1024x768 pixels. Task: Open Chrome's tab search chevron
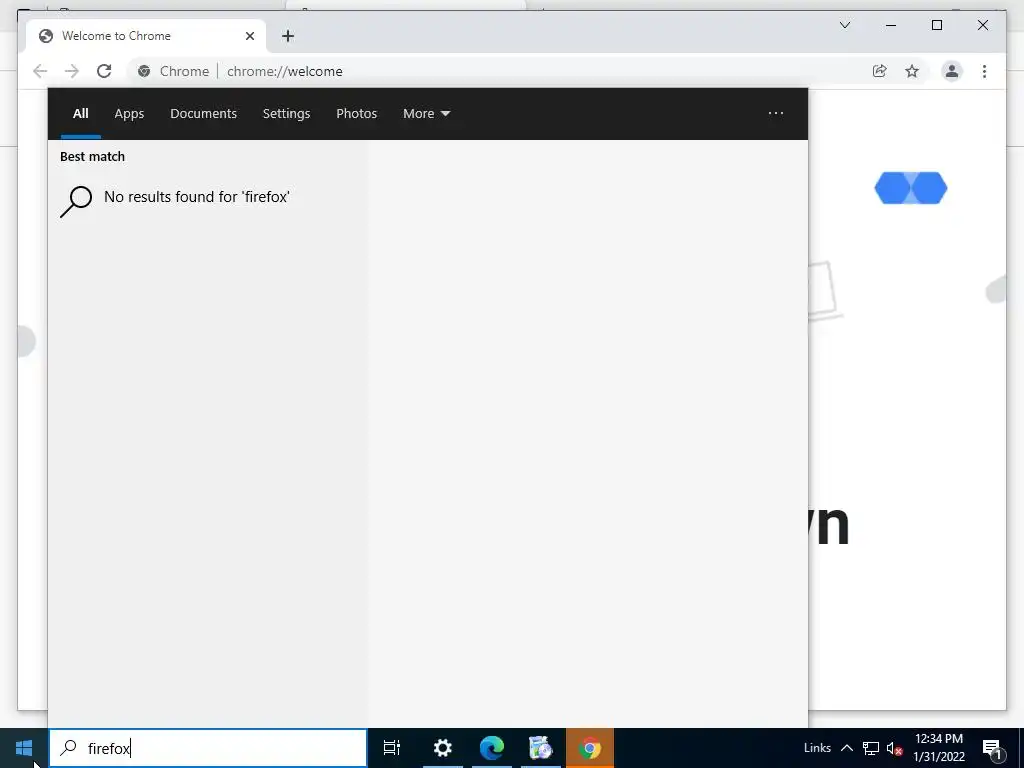pos(845,25)
